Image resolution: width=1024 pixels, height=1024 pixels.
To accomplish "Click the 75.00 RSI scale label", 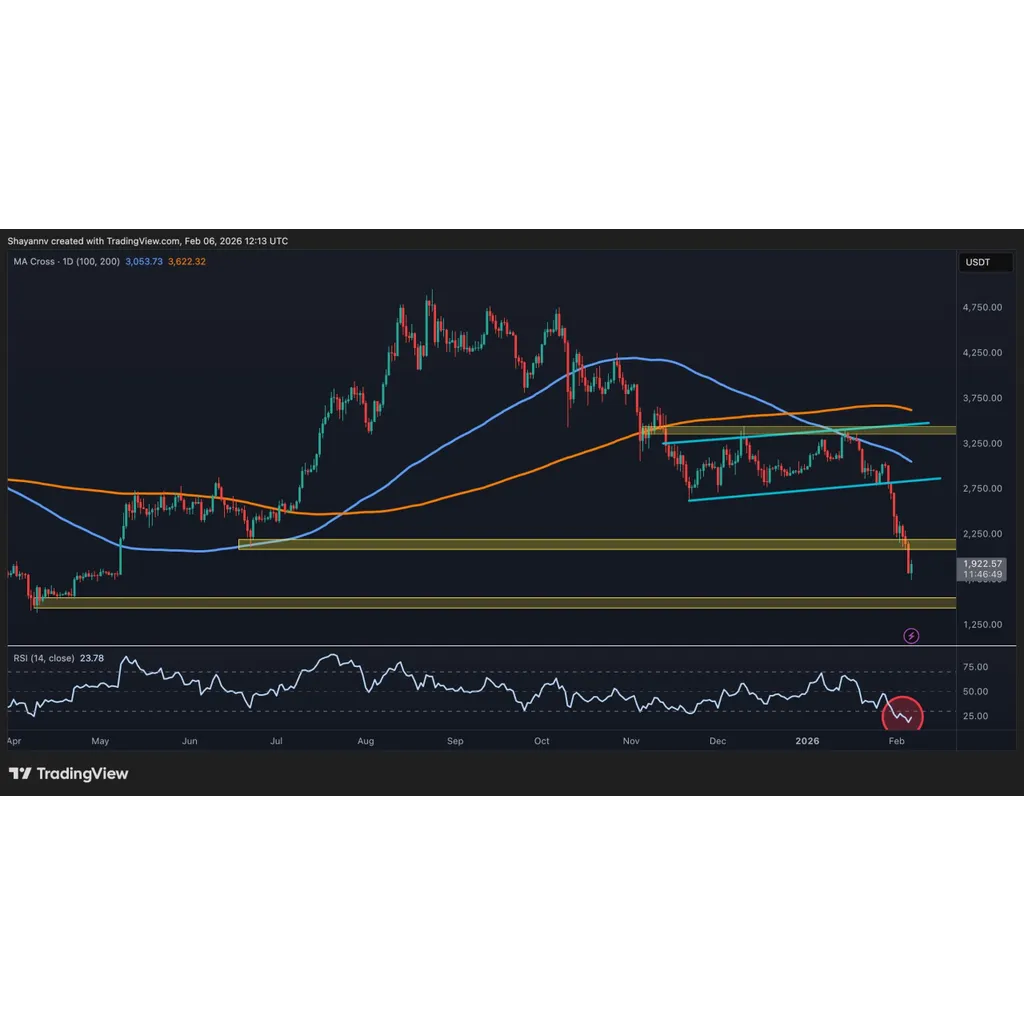I will [975, 667].
